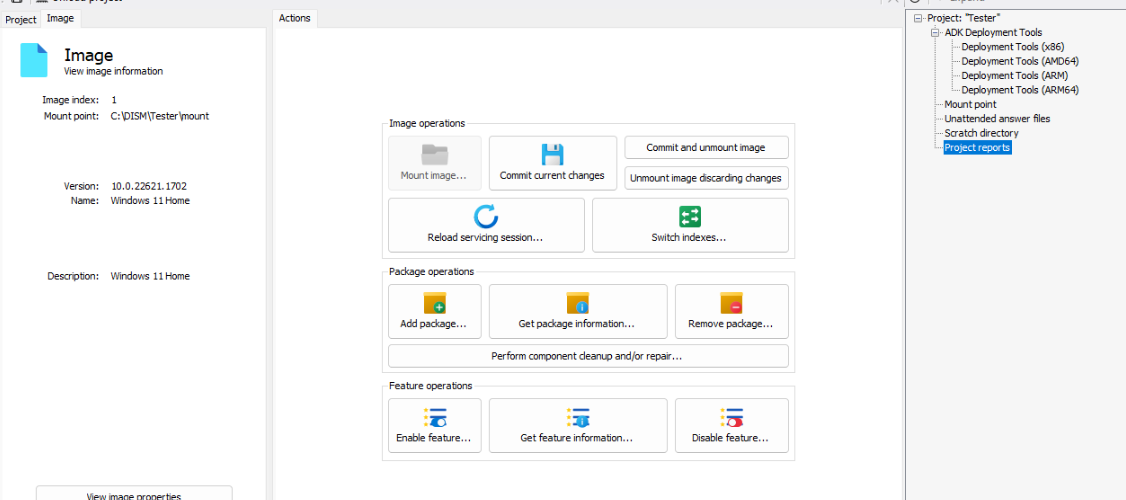The image size is (1126, 500).
Task: Collapse the ADK Deployment Tools node
Action: (x=935, y=33)
